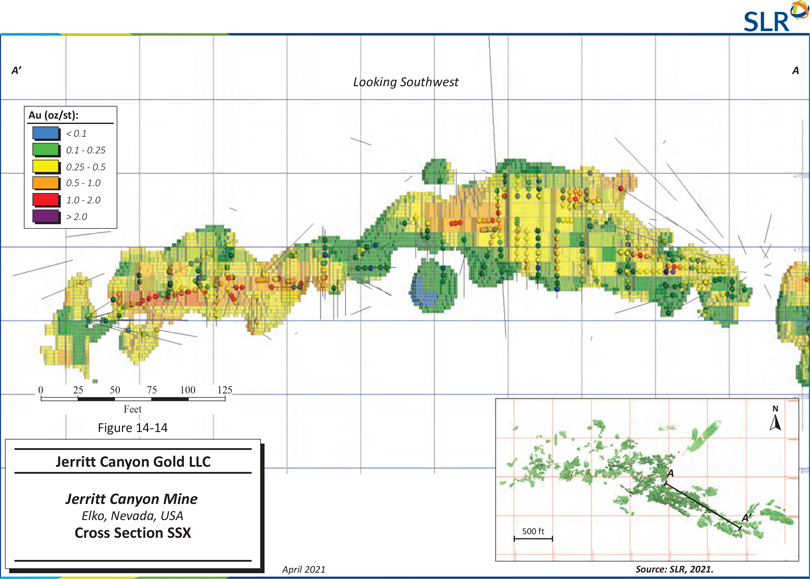Select the green 0.1 - 0.25 legend swatch
Image resolution: width=810 pixels, height=579 pixels.
[x=46, y=150]
